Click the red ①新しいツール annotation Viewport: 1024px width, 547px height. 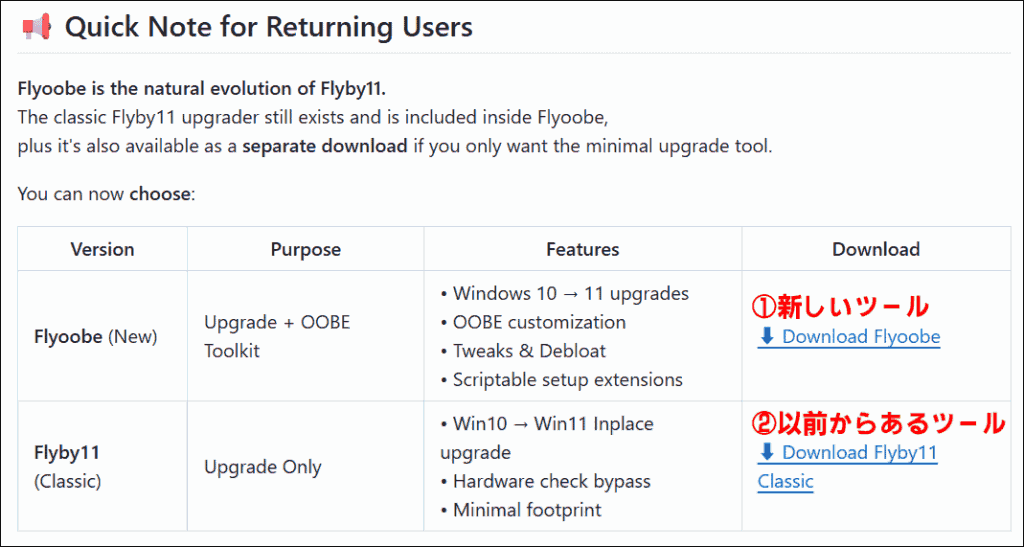coord(840,307)
